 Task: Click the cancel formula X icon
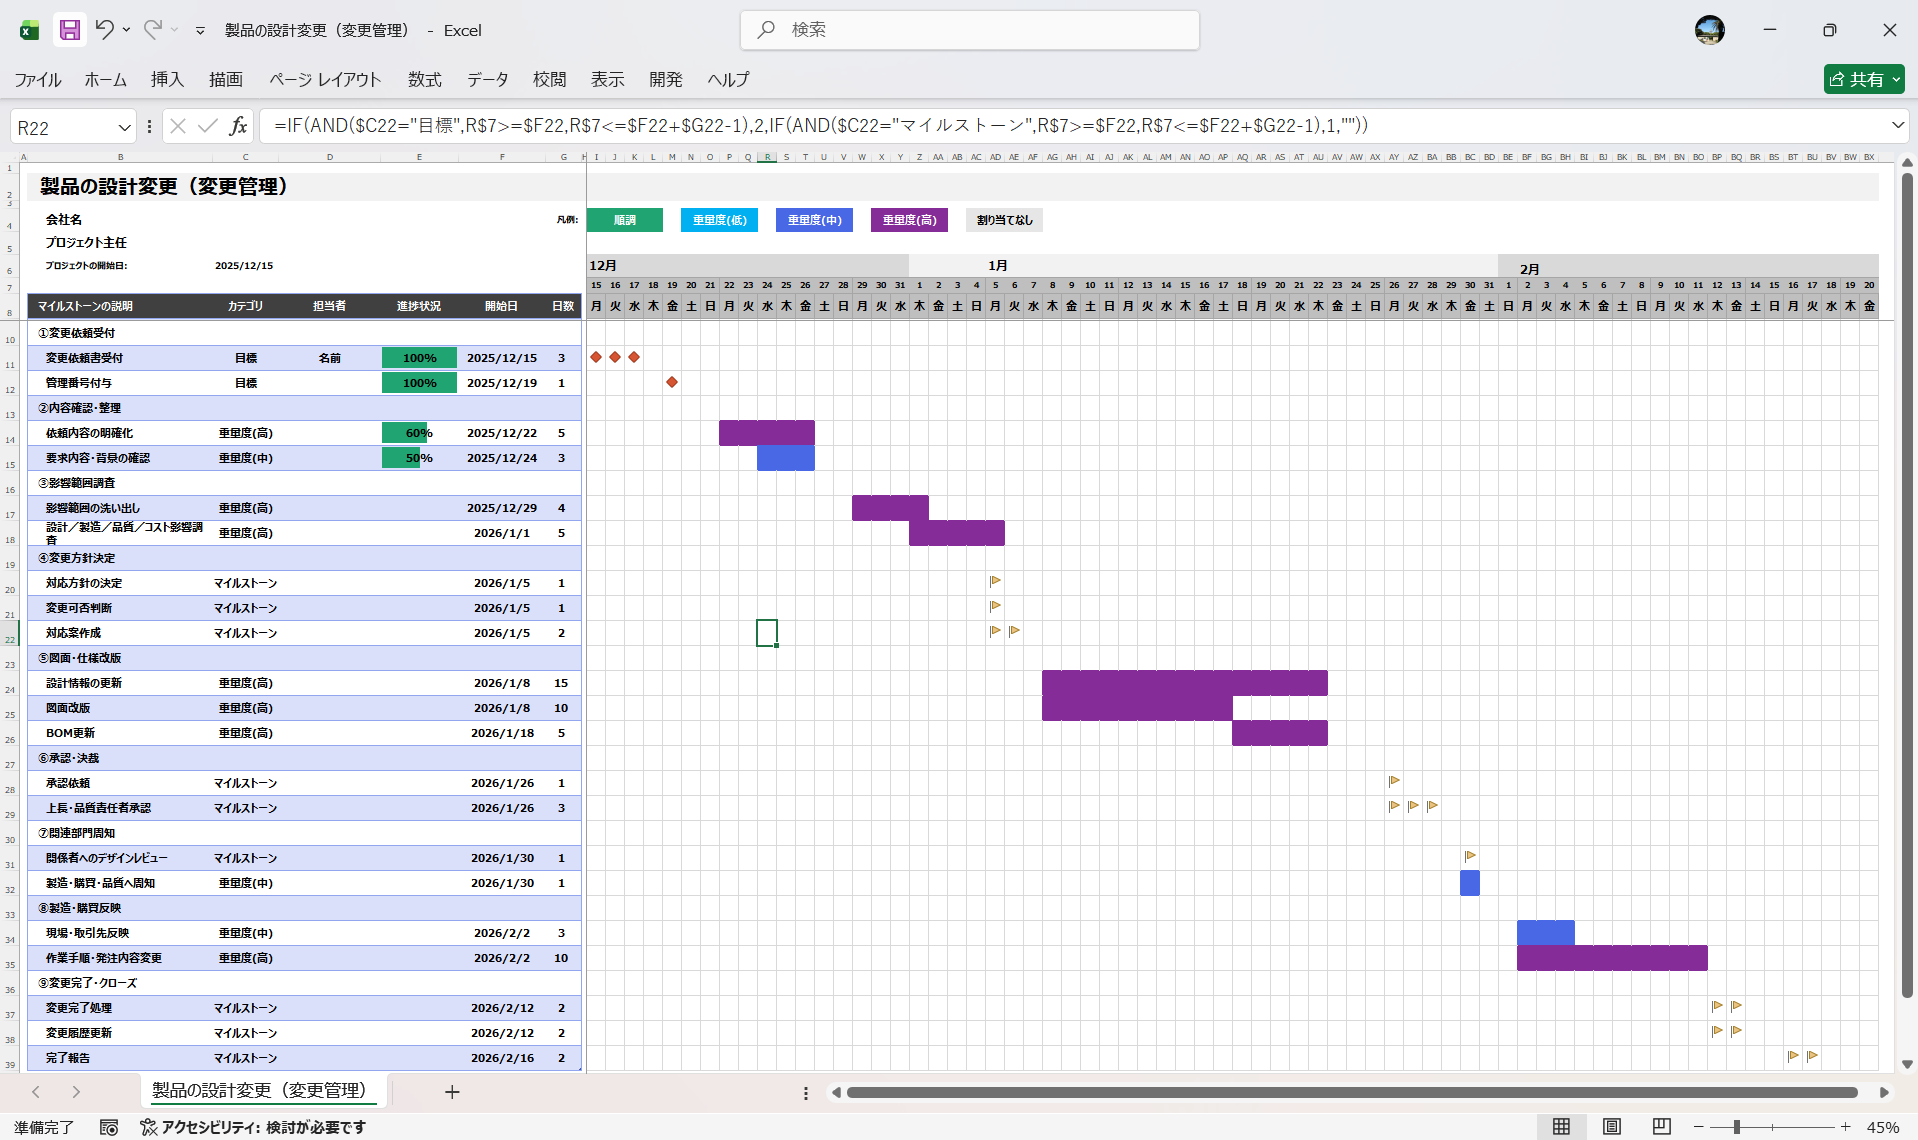178,126
